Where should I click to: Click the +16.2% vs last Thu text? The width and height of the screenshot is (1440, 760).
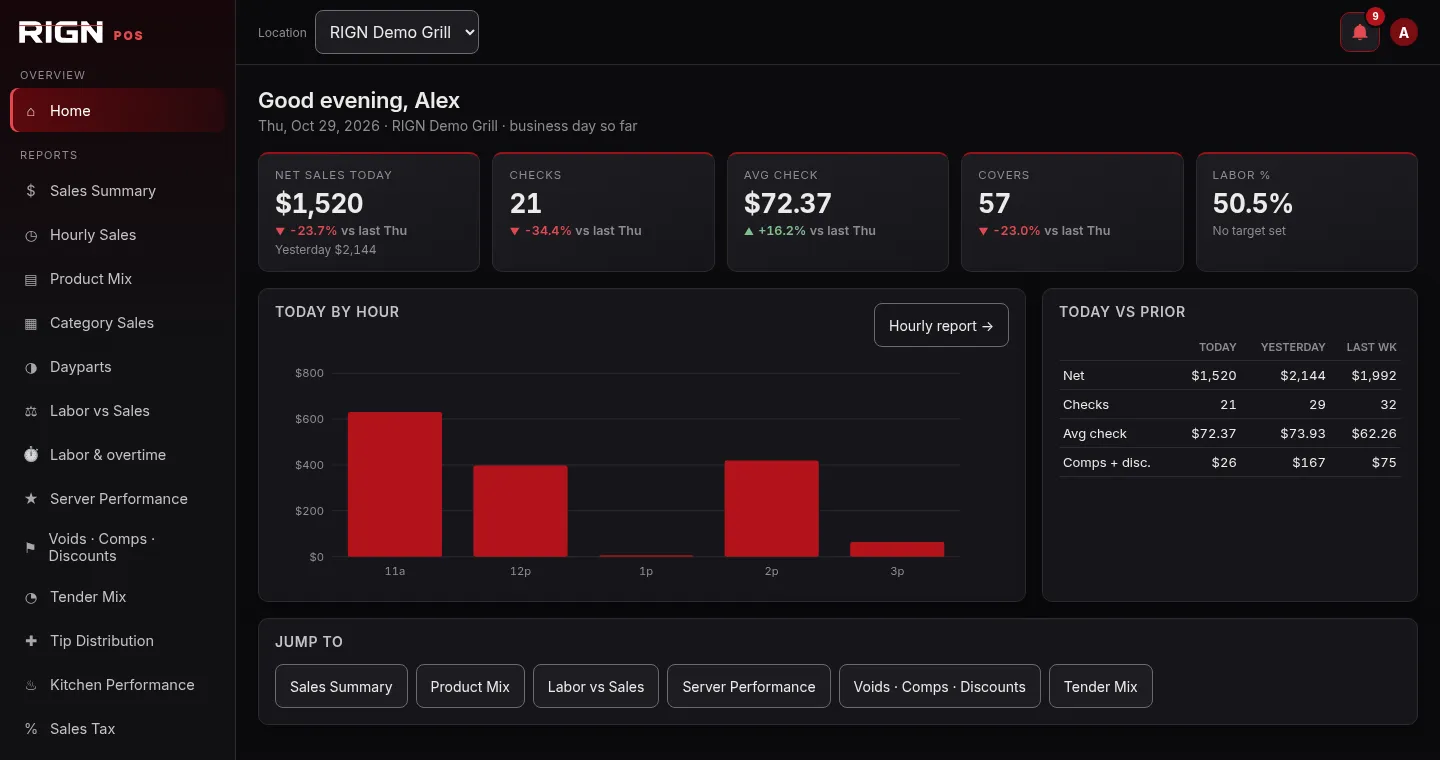pyautogui.click(x=810, y=231)
